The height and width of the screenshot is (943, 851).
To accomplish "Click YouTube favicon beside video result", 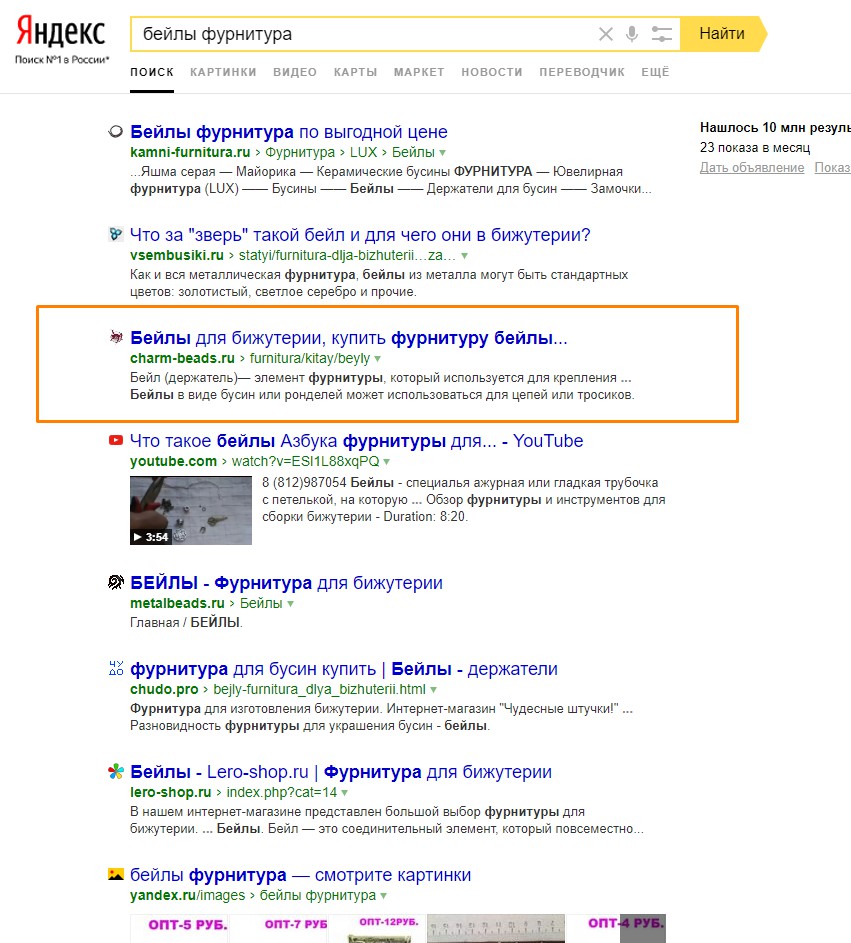I will click(x=115, y=441).
